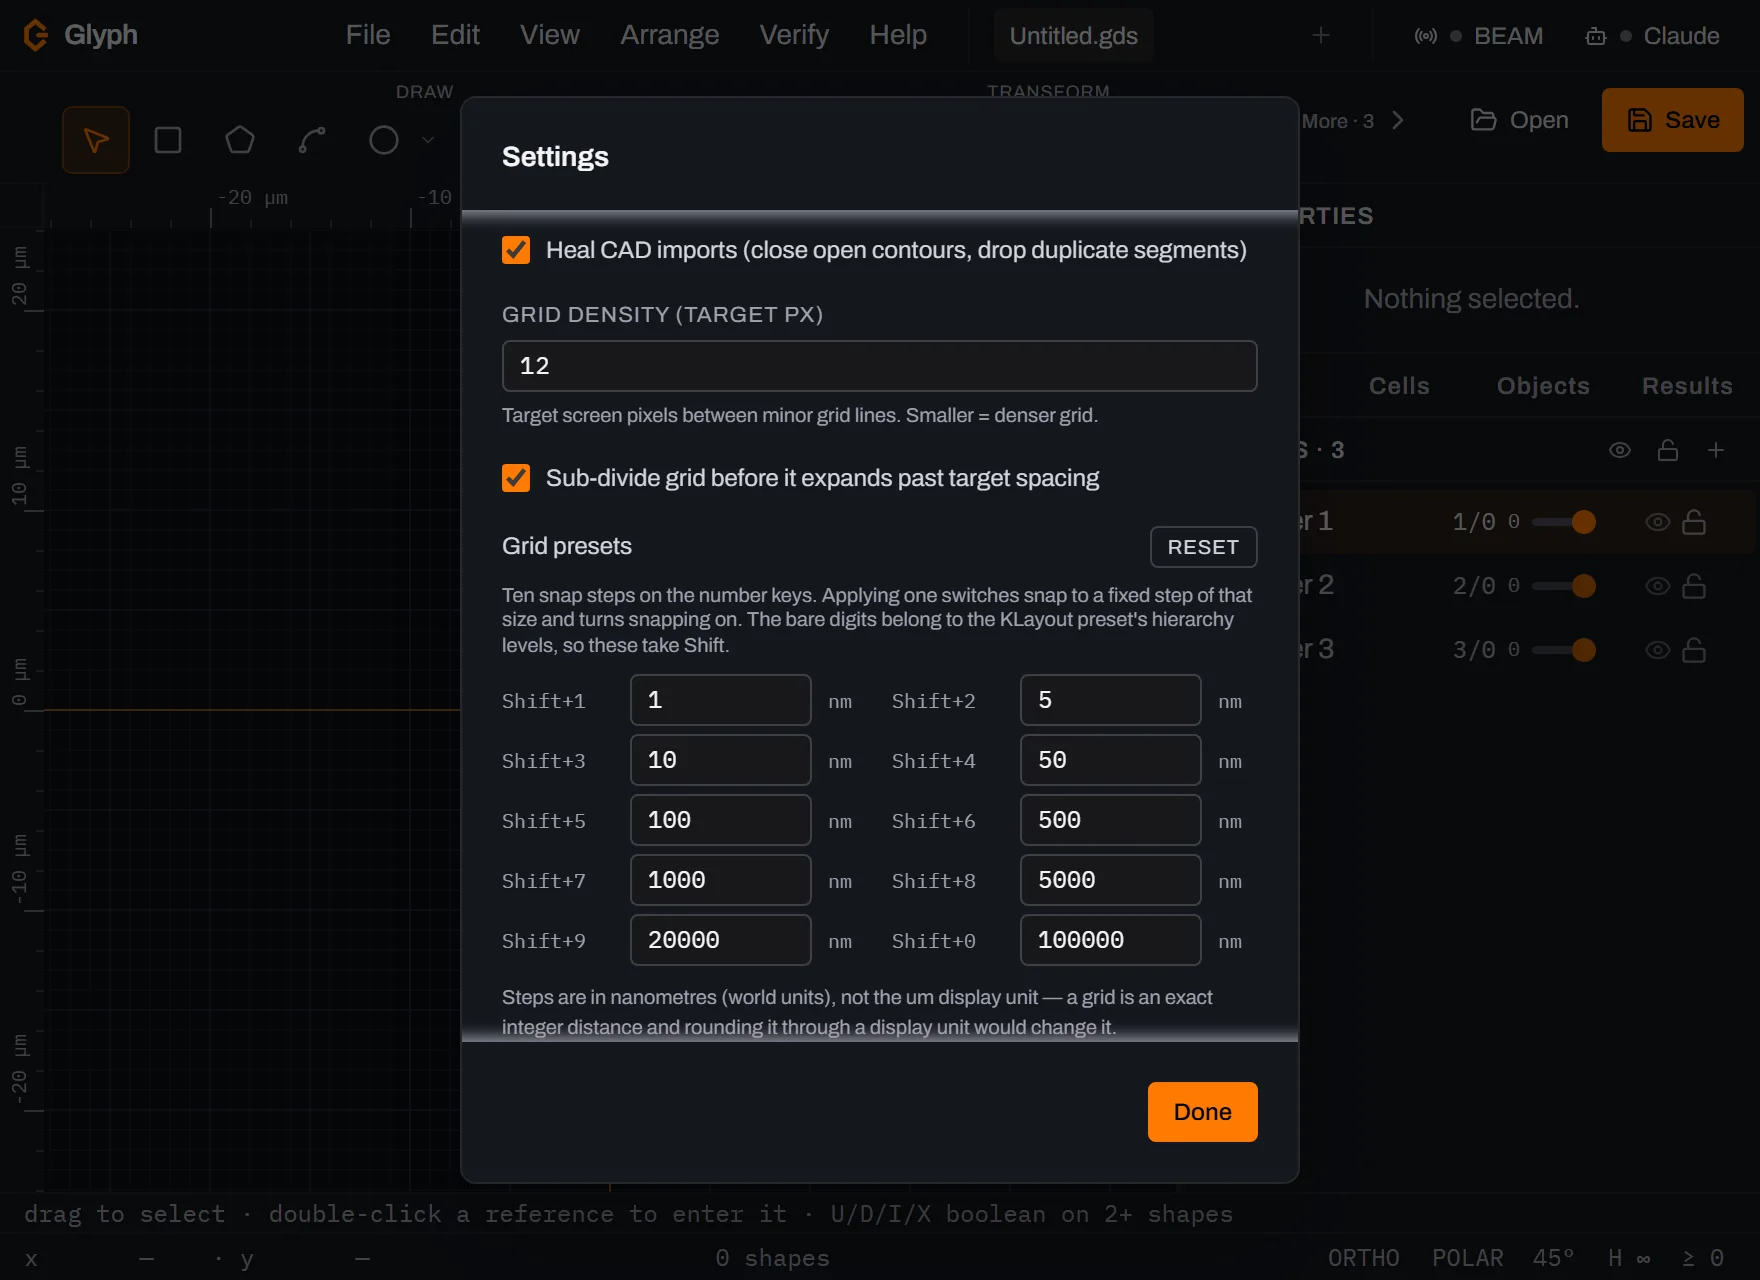Image resolution: width=1760 pixels, height=1280 pixels.
Task: Add a new document tab
Action: click(x=1321, y=35)
